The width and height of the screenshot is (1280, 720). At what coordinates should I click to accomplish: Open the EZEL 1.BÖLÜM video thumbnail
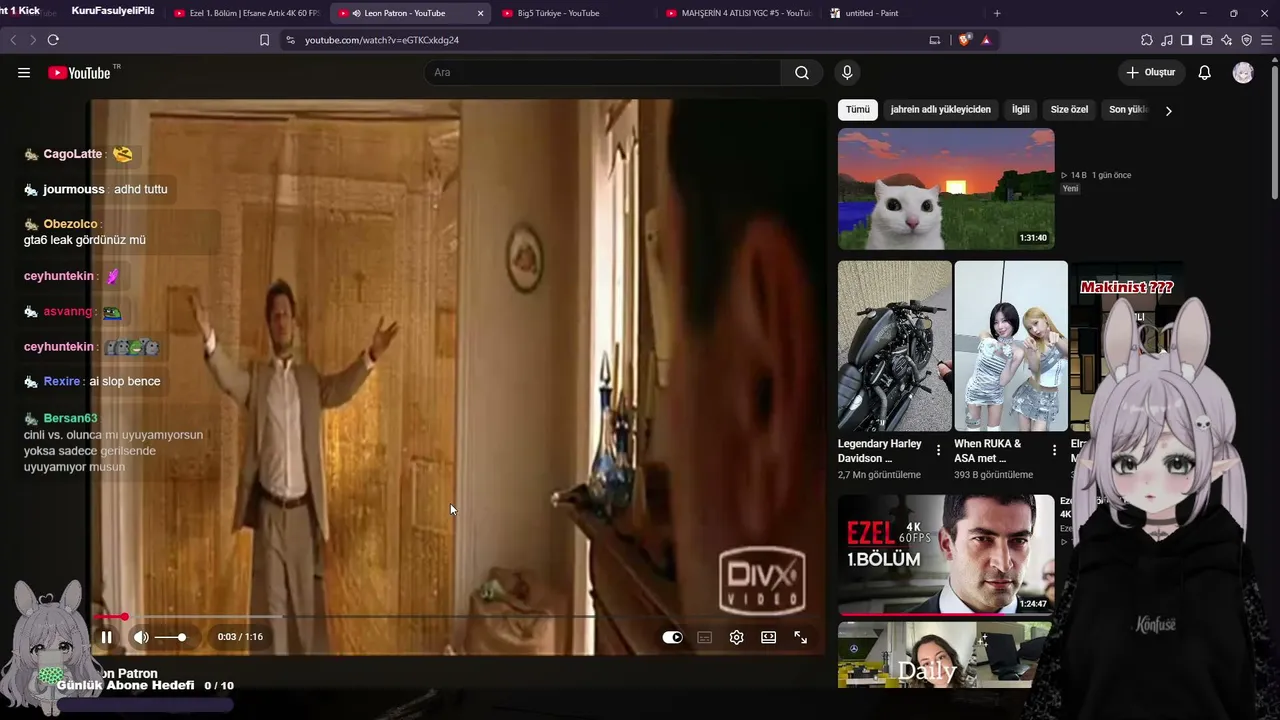tap(946, 554)
